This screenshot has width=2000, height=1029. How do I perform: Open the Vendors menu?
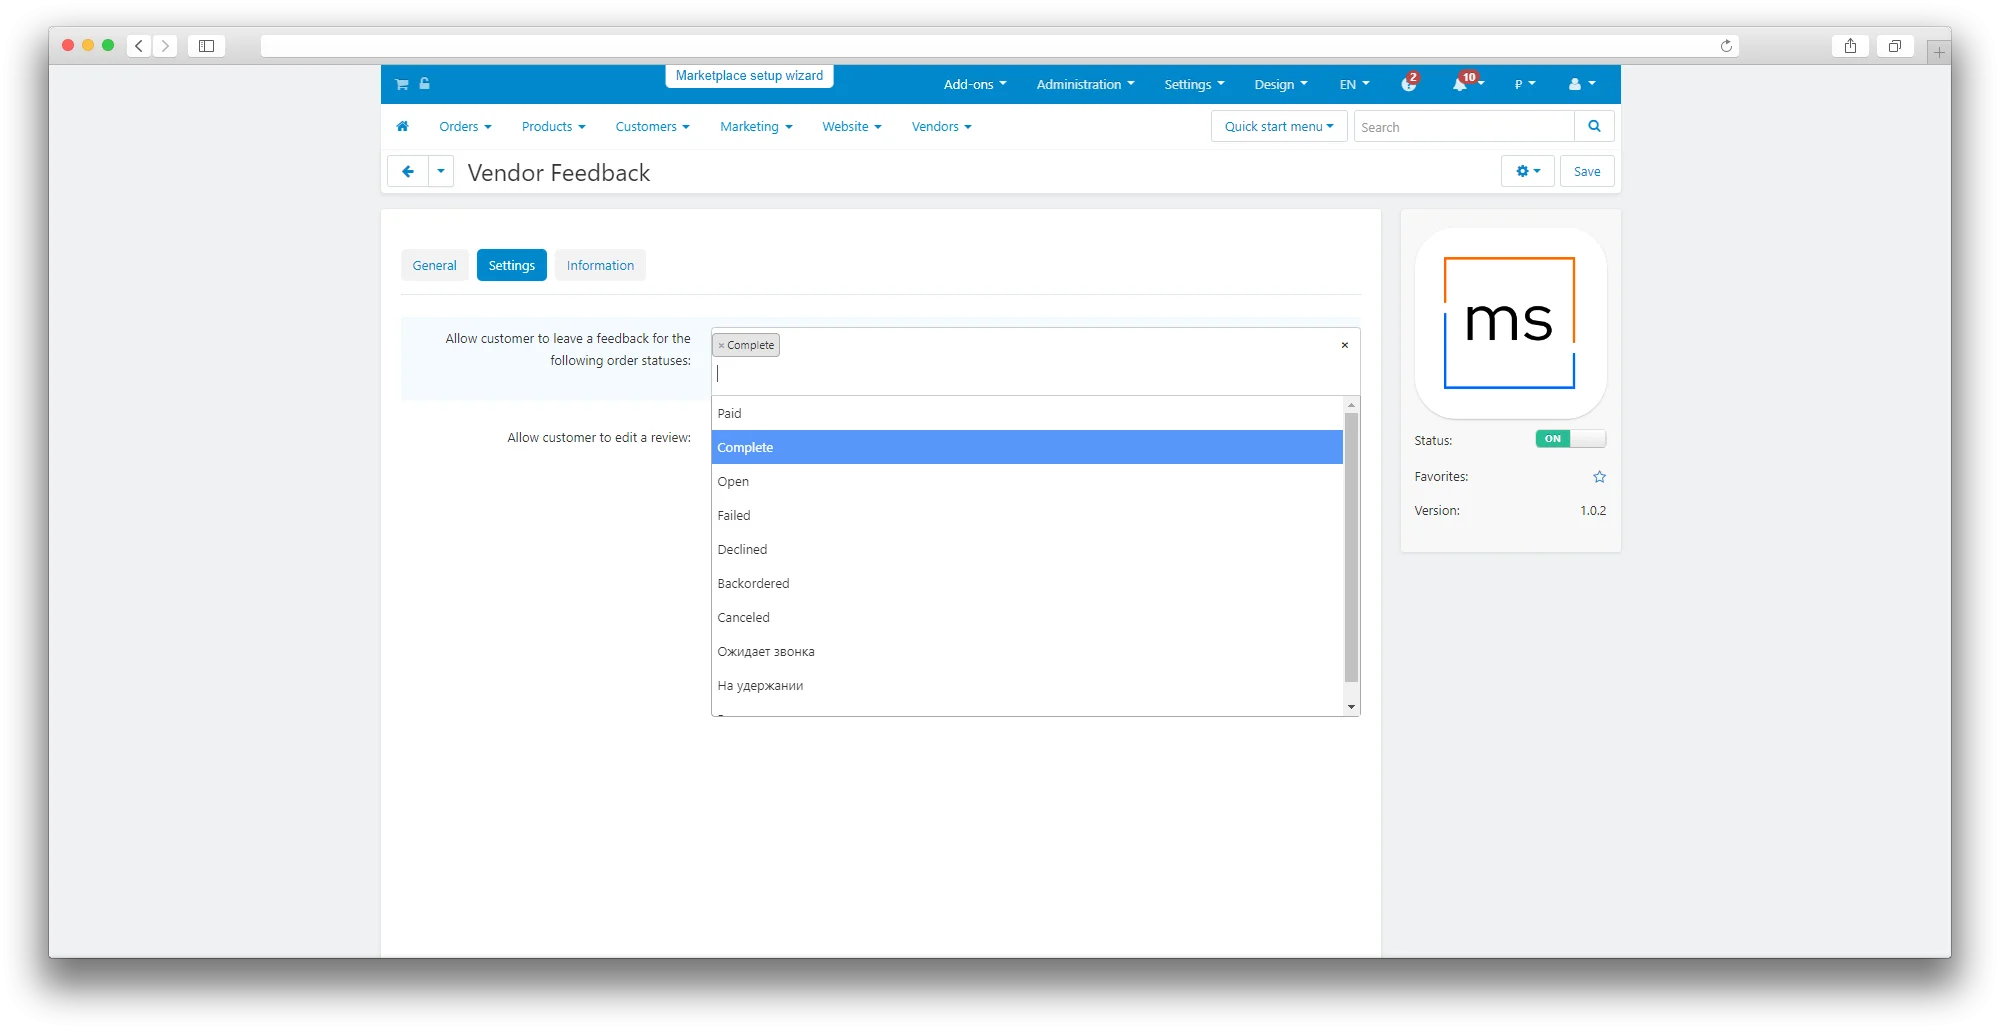pos(941,126)
